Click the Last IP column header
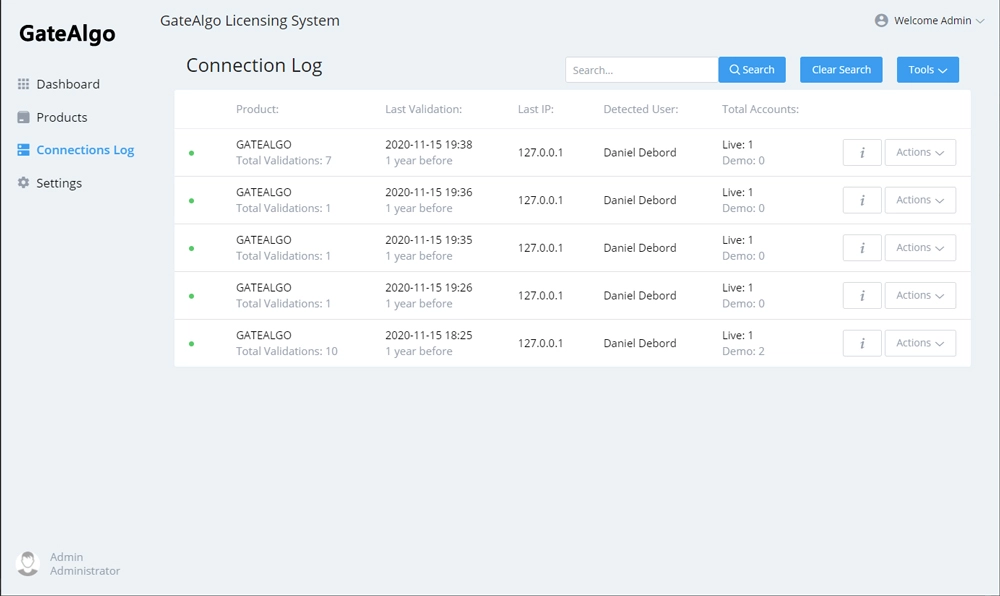The image size is (1000, 596). pyautogui.click(x=536, y=109)
